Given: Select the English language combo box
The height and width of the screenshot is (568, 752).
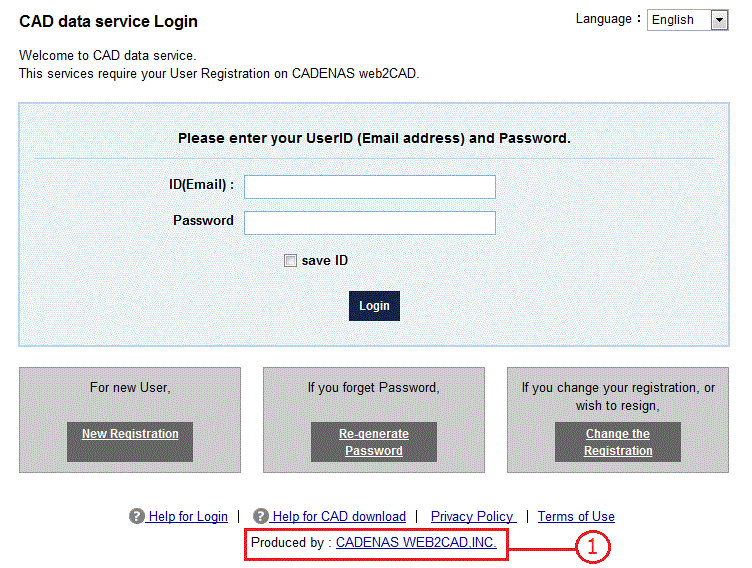Looking at the screenshot, I should click(679, 20).
